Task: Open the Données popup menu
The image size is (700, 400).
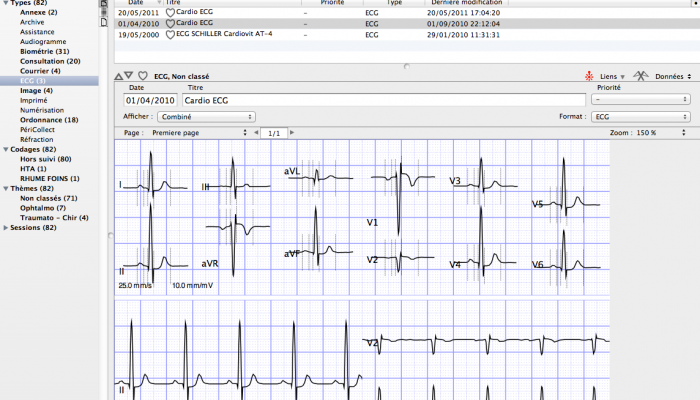Action: (x=673, y=77)
